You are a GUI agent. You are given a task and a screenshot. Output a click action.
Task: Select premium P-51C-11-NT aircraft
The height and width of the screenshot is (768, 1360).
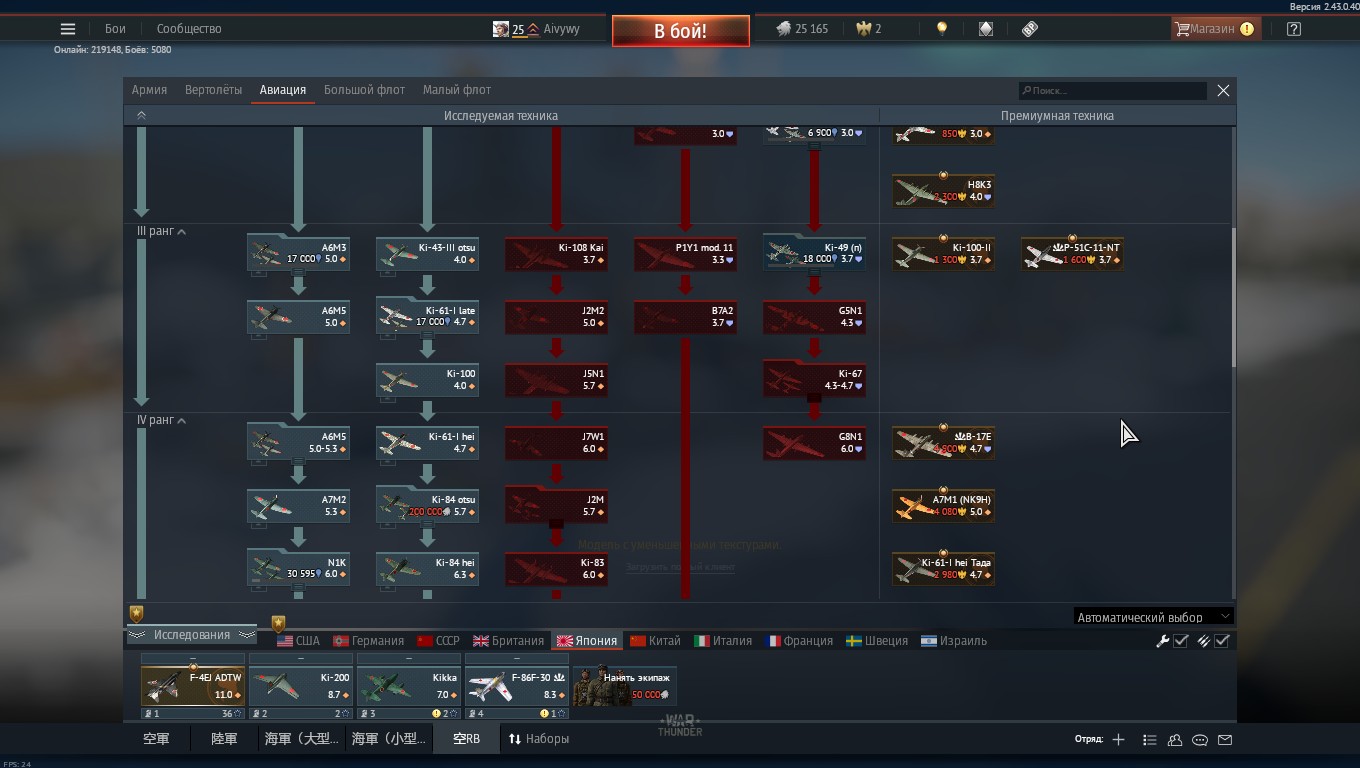click(x=1072, y=253)
